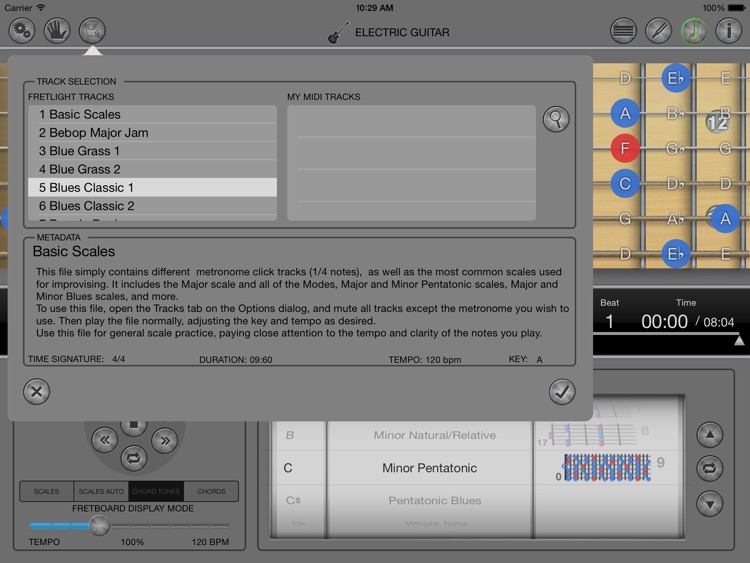750x563 pixels.
Task: Tap the fretboard position 8 thumbnail
Action: [593, 434]
